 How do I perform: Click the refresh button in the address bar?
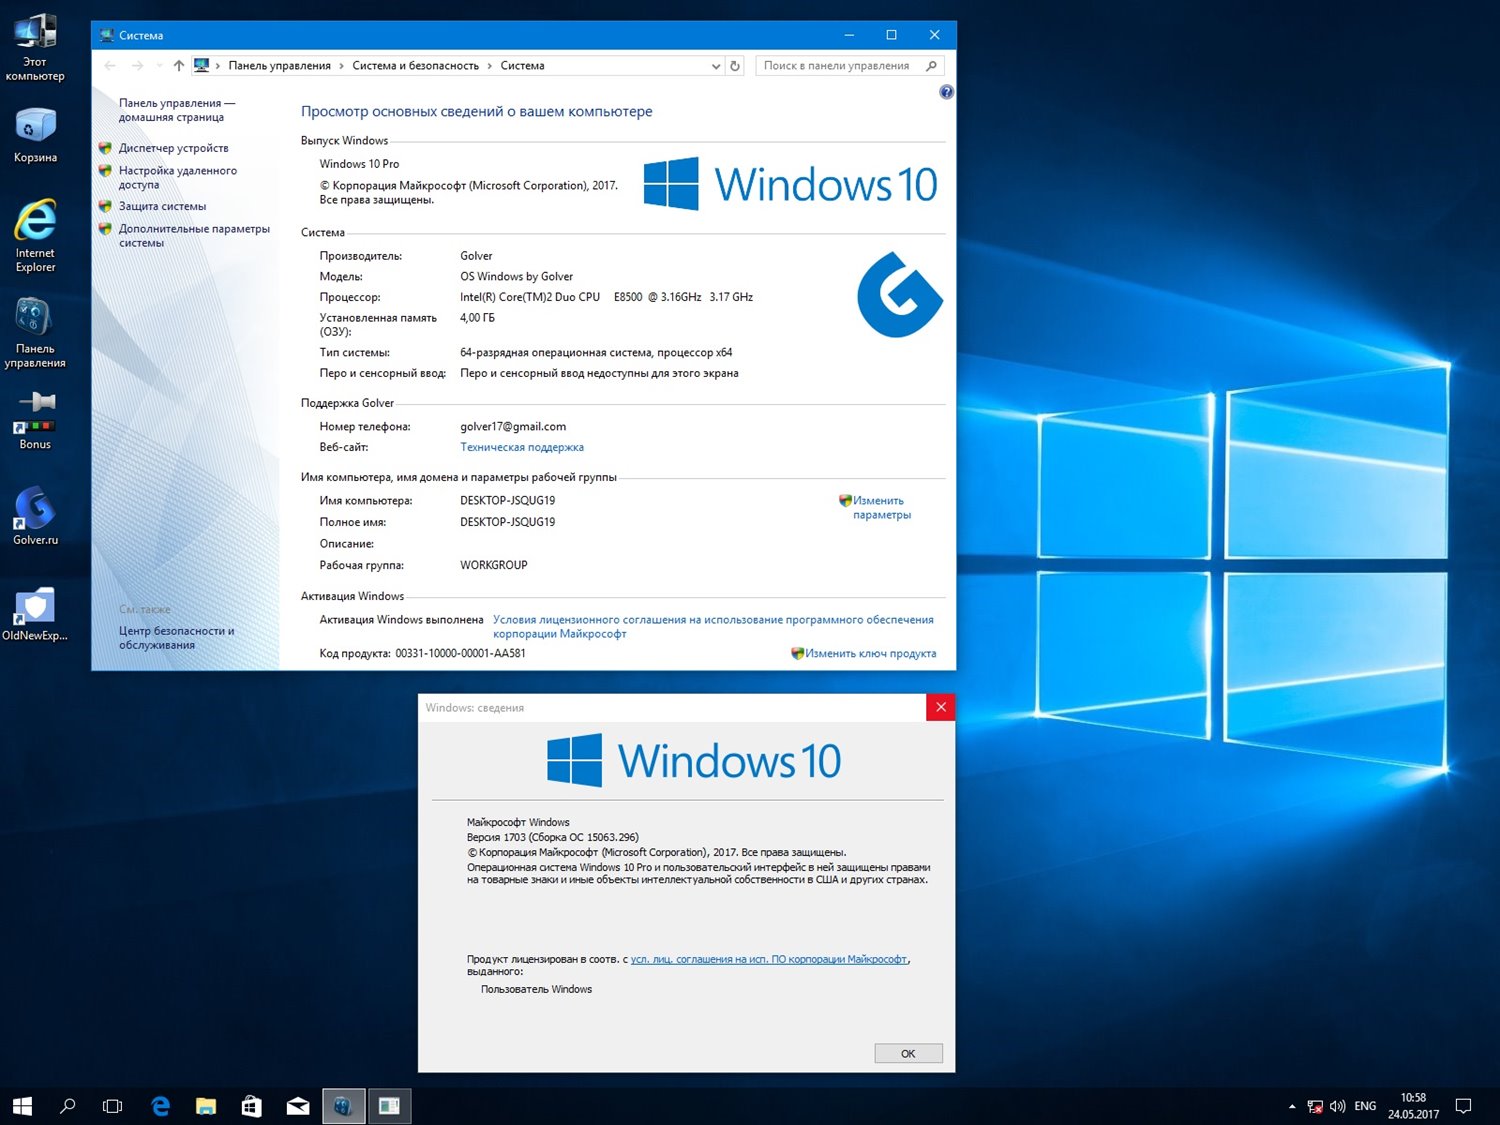[735, 66]
